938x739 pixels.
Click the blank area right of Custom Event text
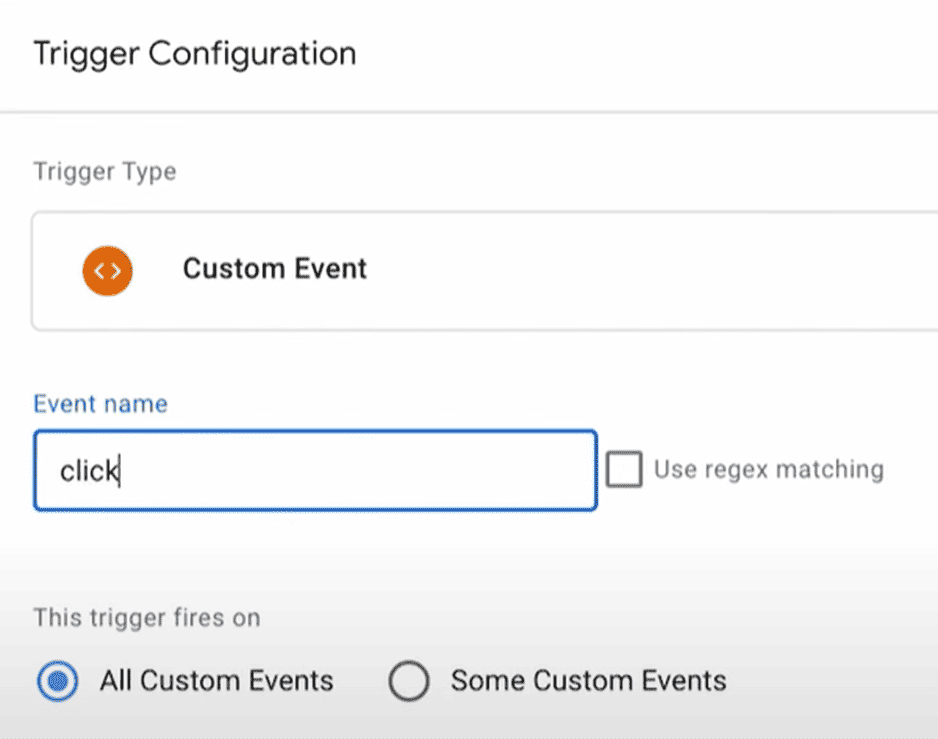[650, 270]
